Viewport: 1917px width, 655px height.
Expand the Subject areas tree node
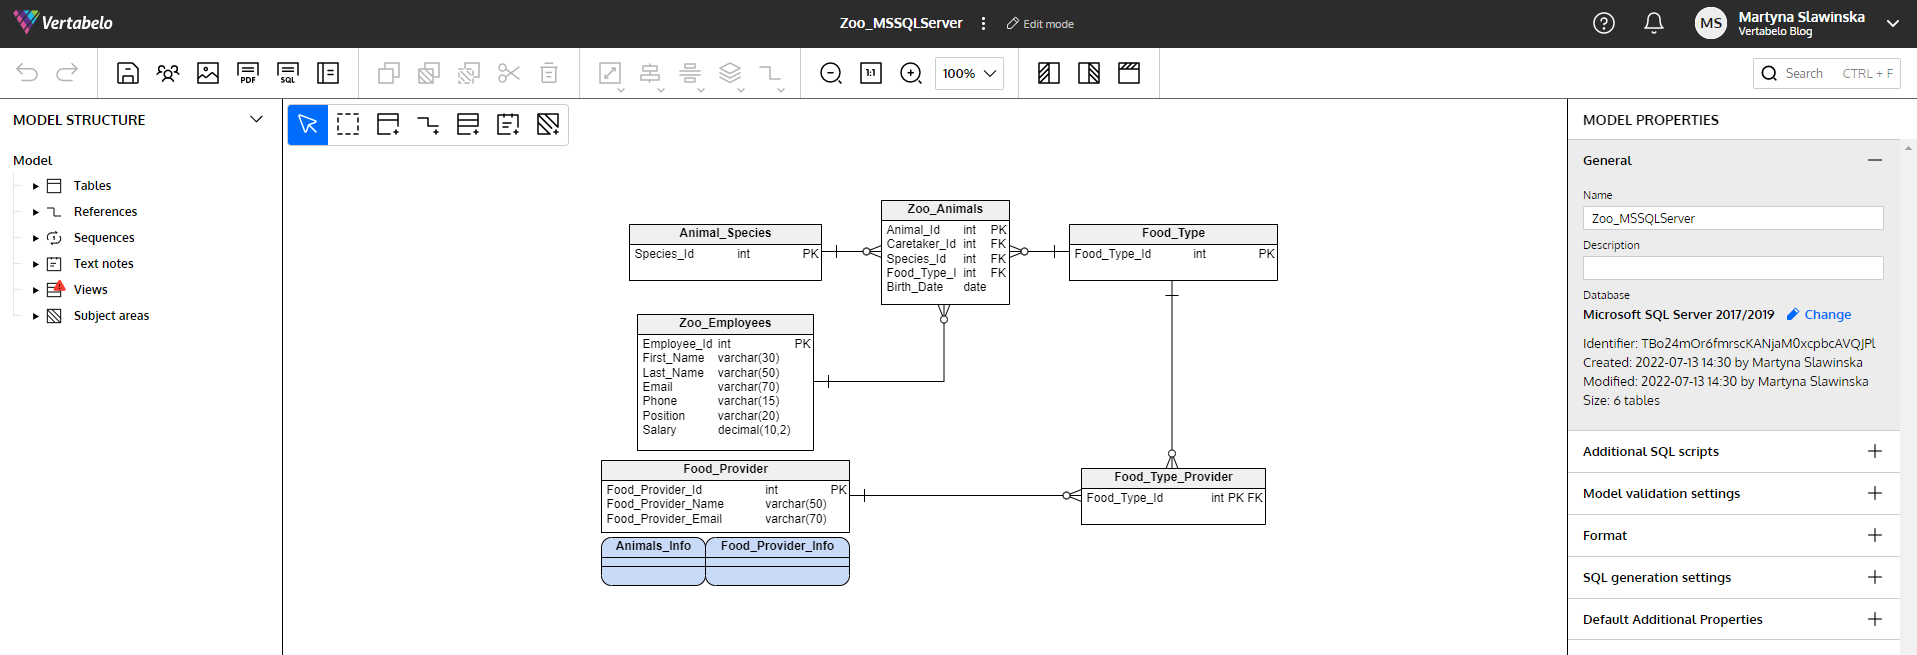[36, 316]
